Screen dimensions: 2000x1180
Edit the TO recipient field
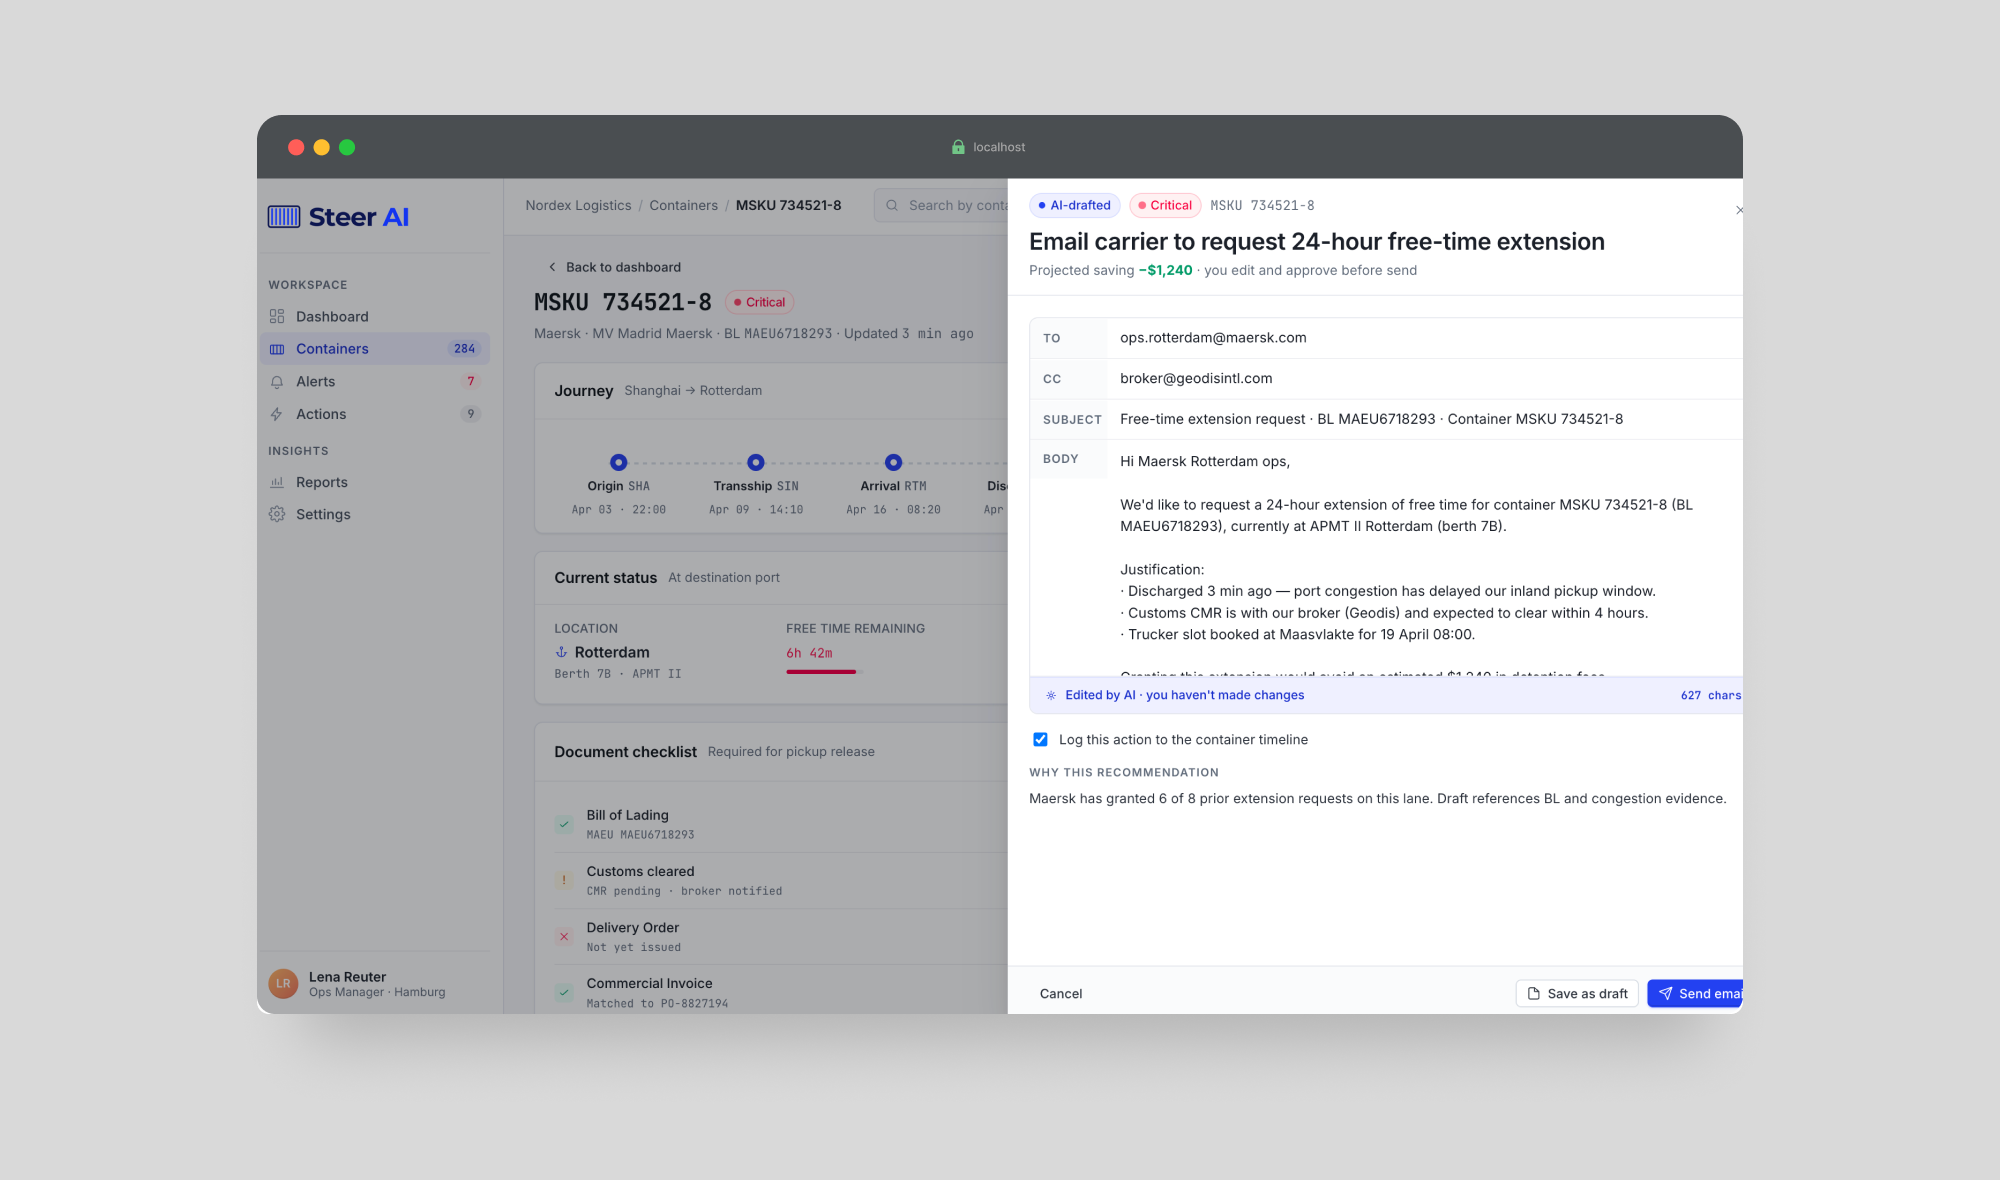coord(1424,338)
